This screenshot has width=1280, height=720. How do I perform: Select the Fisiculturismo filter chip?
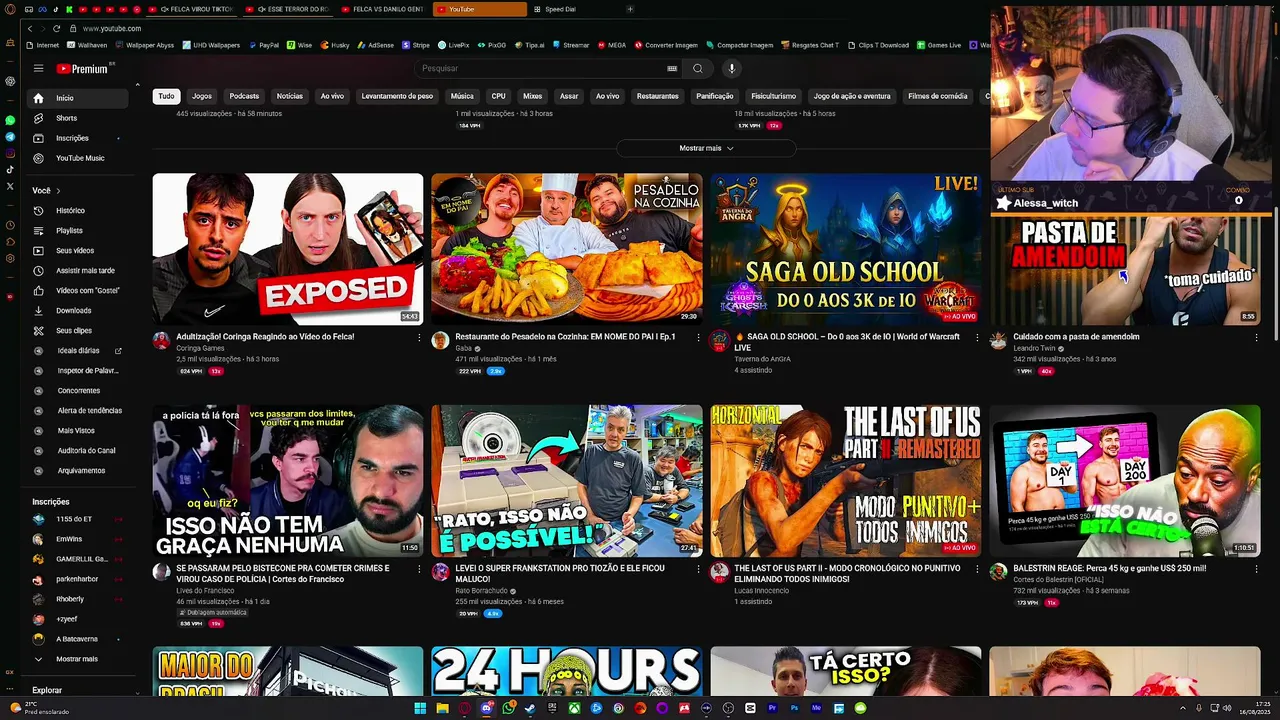tap(774, 96)
